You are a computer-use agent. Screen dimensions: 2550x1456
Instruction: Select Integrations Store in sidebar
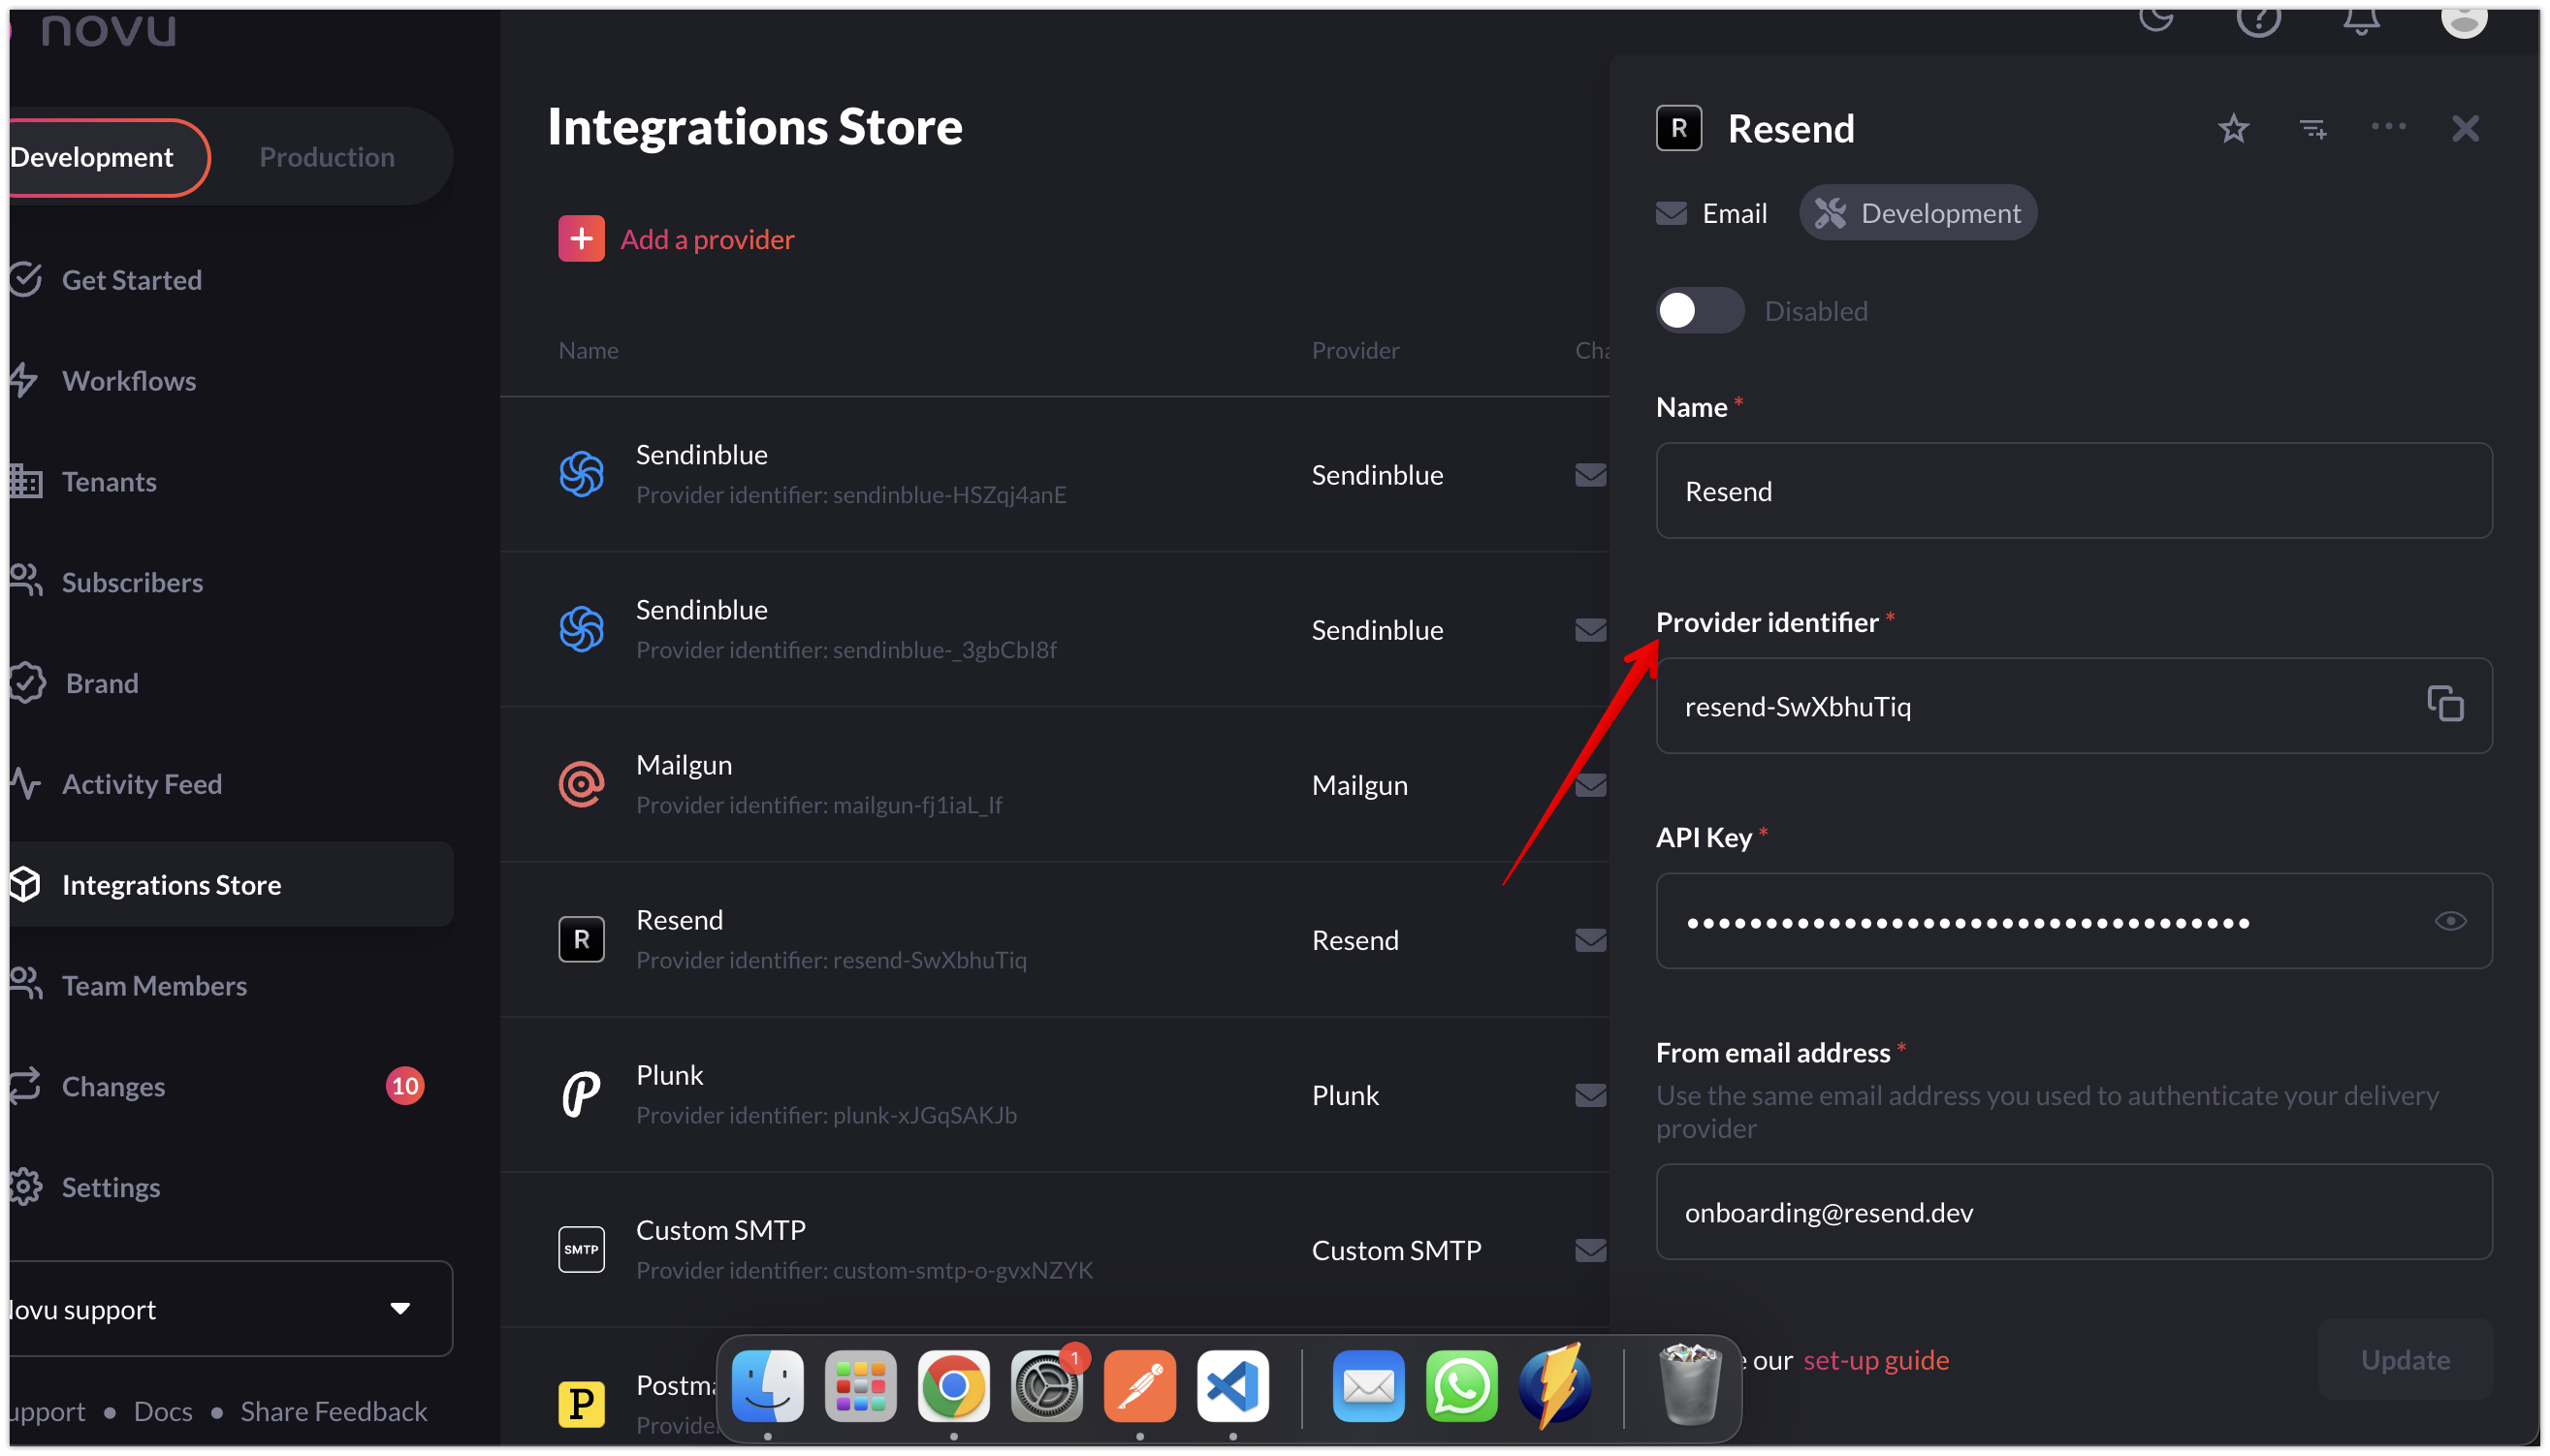(230, 884)
